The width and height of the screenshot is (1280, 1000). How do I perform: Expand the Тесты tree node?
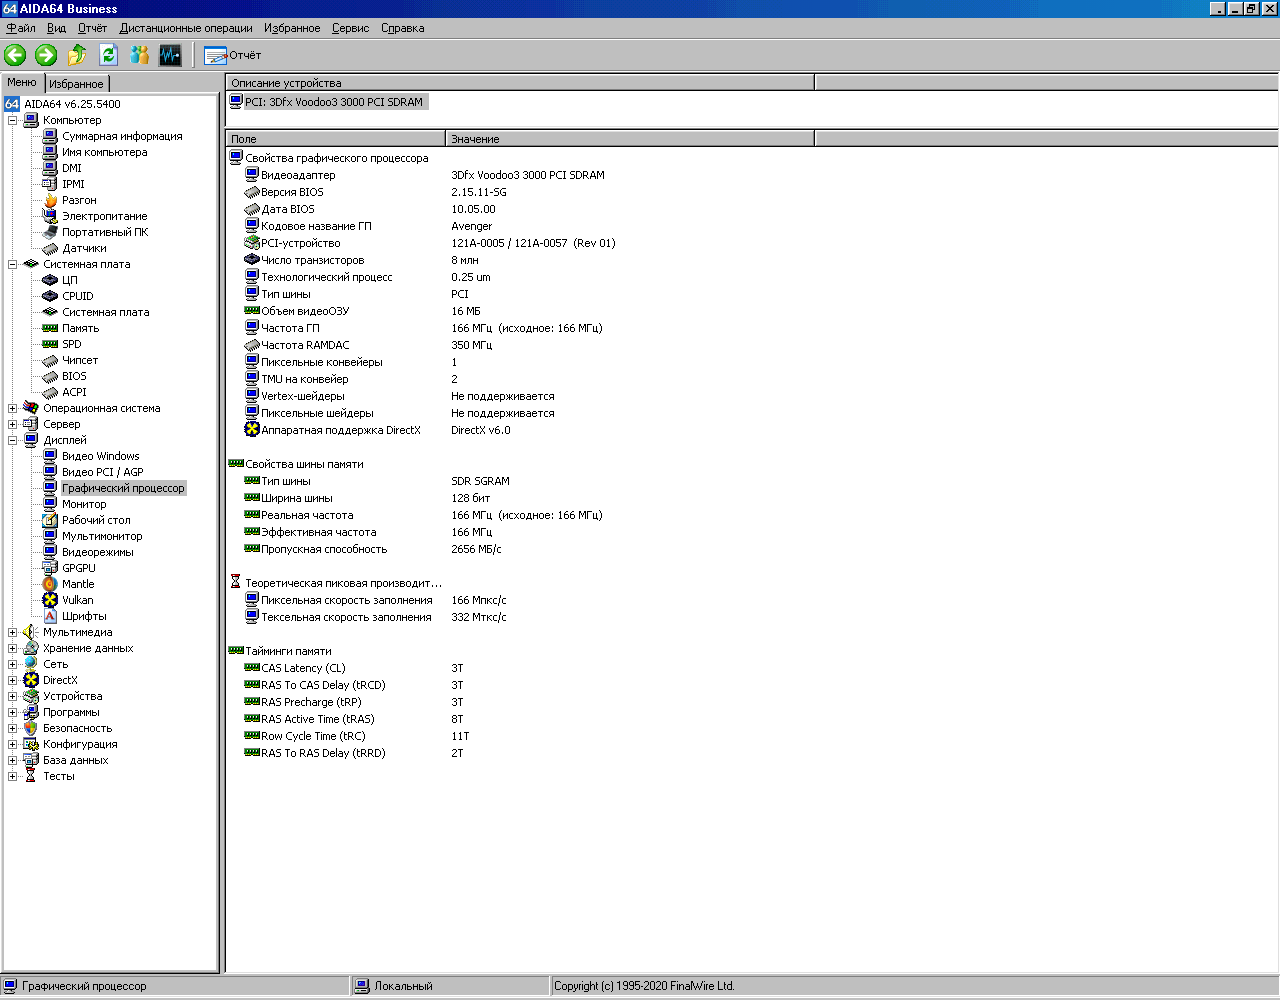point(13,776)
